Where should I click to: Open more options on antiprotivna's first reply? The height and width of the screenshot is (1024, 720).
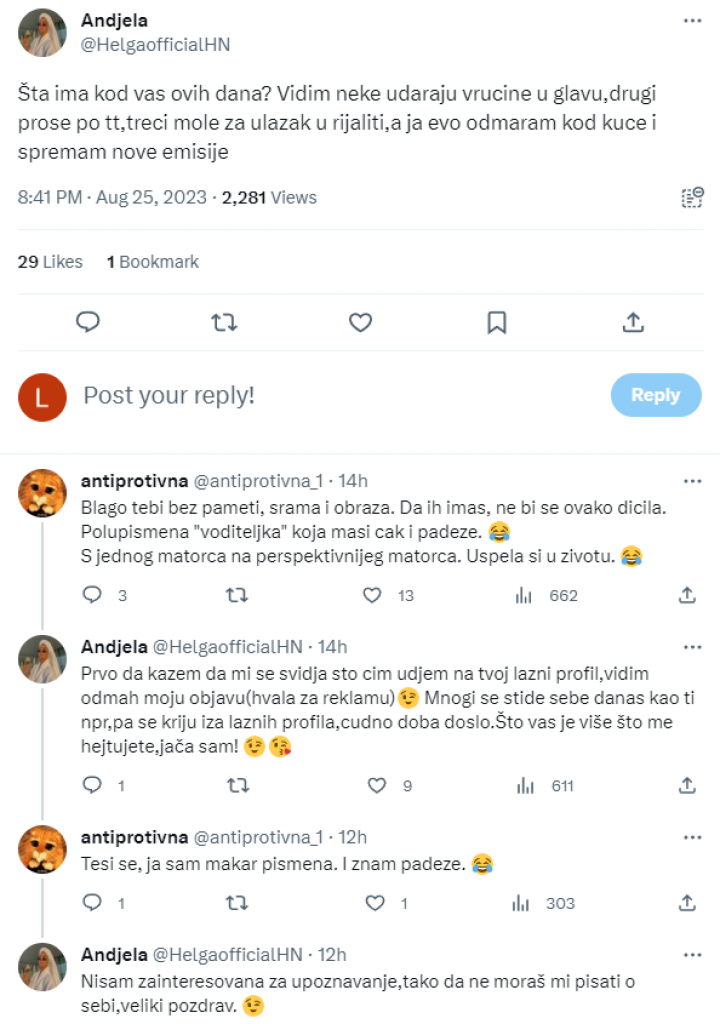(x=691, y=480)
